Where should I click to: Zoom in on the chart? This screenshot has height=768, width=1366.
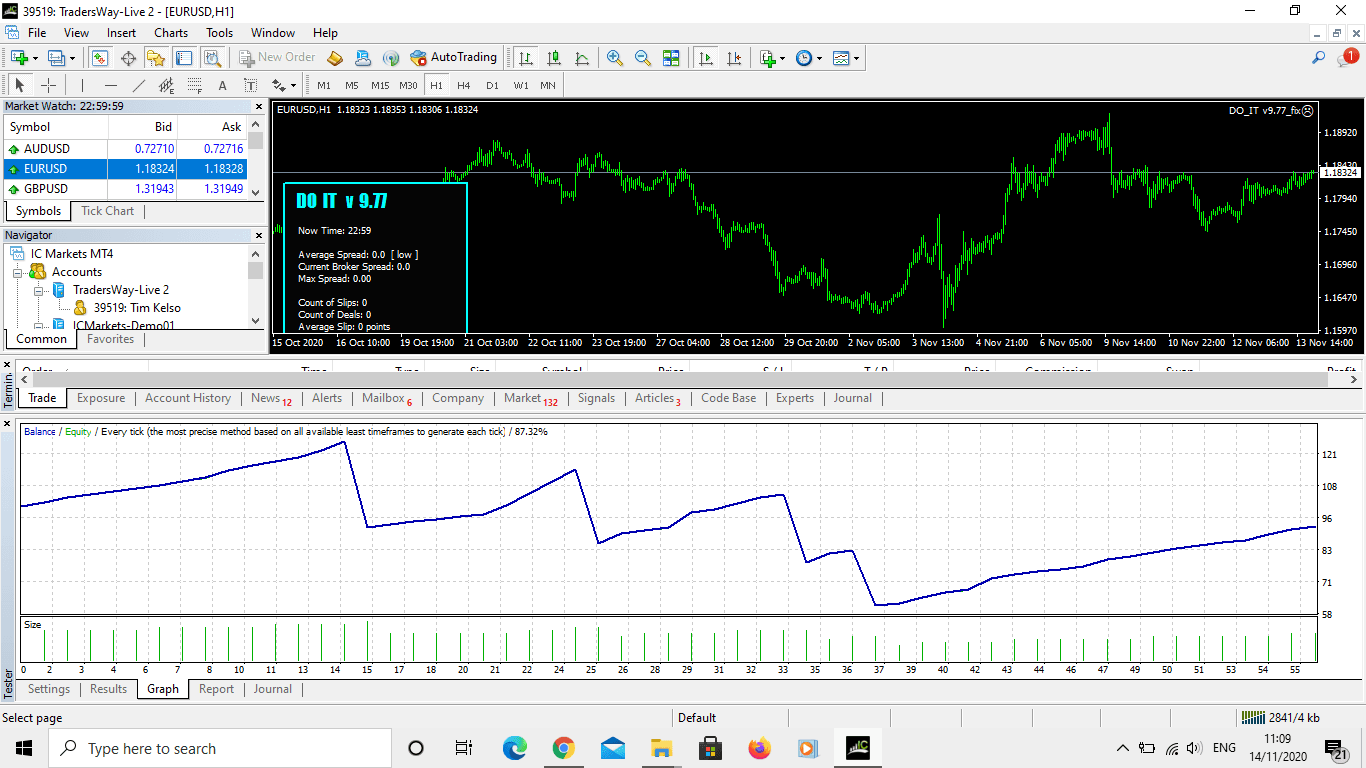tap(615, 58)
